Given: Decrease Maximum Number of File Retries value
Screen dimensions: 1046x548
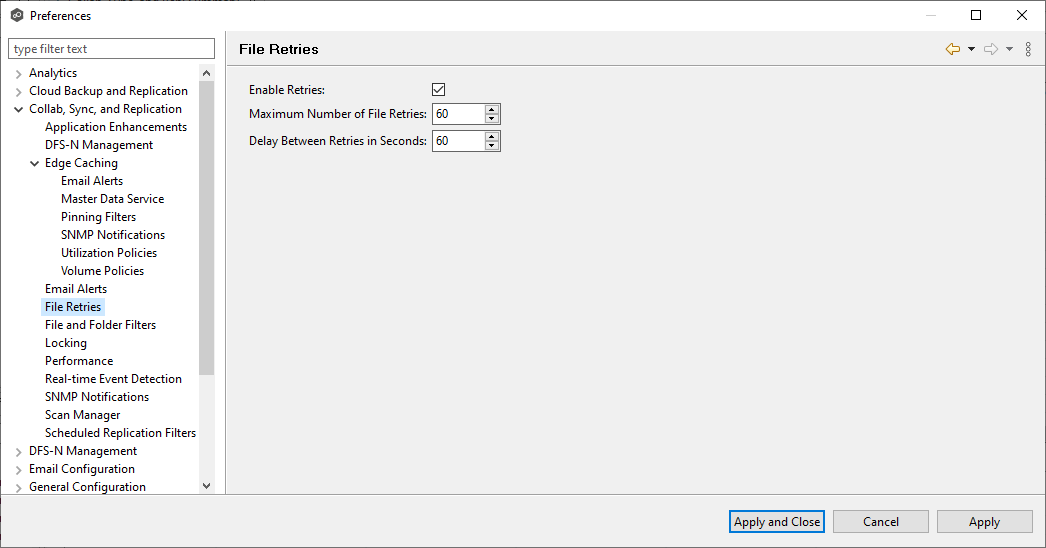Looking at the screenshot, I should coord(491,119).
